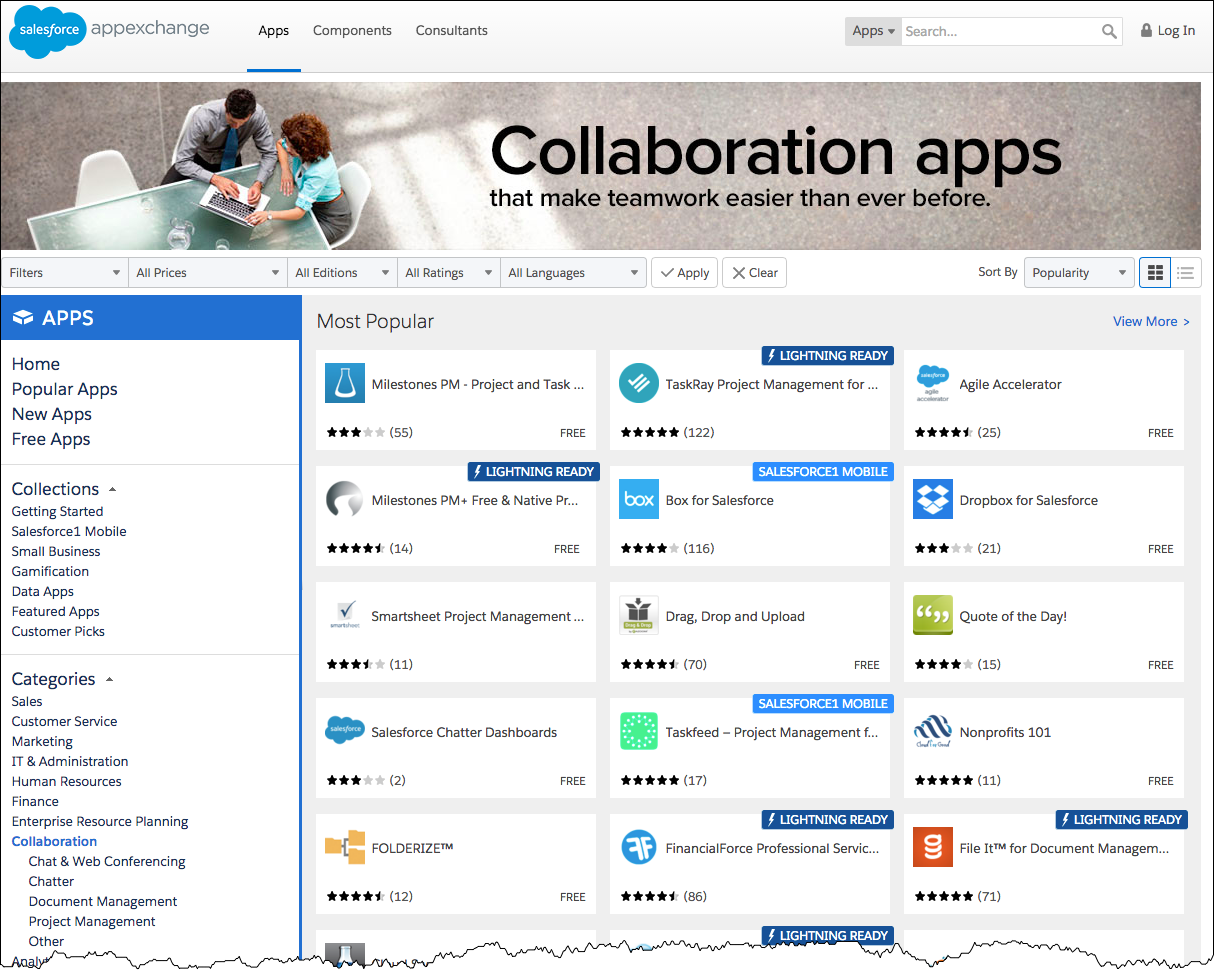The height and width of the screenshot is (970, 1214).
Task: Open Chat & Web Conferencing subcategory
Action: (x=107, y=861)
